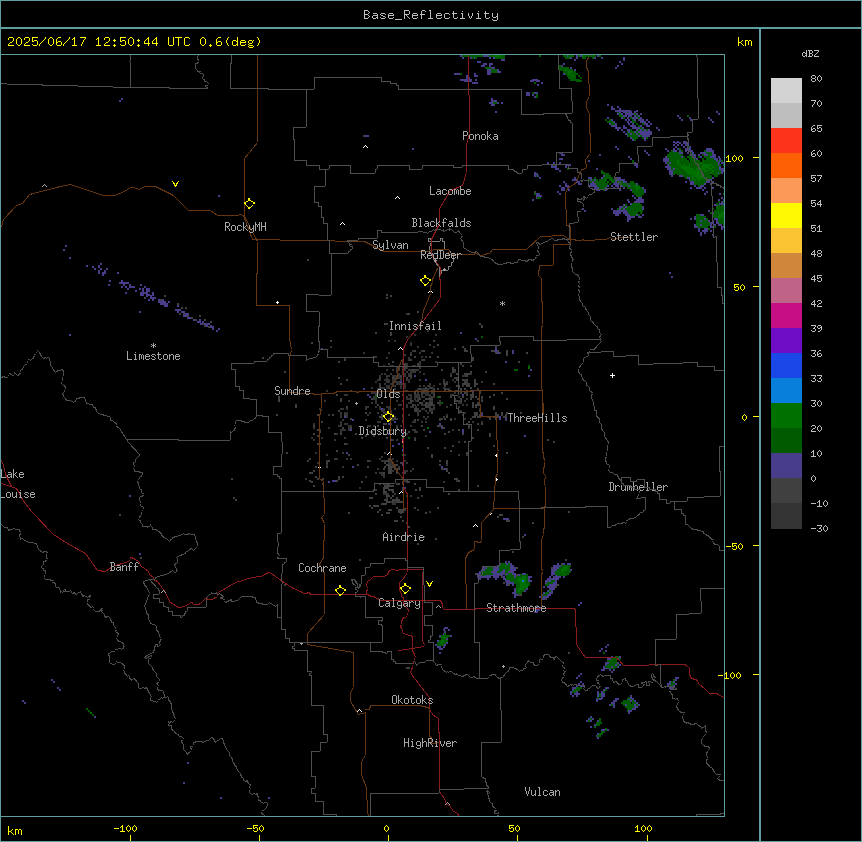Select the RockyMH label
This screenshot has width=862, height=842.
point(245,227)
